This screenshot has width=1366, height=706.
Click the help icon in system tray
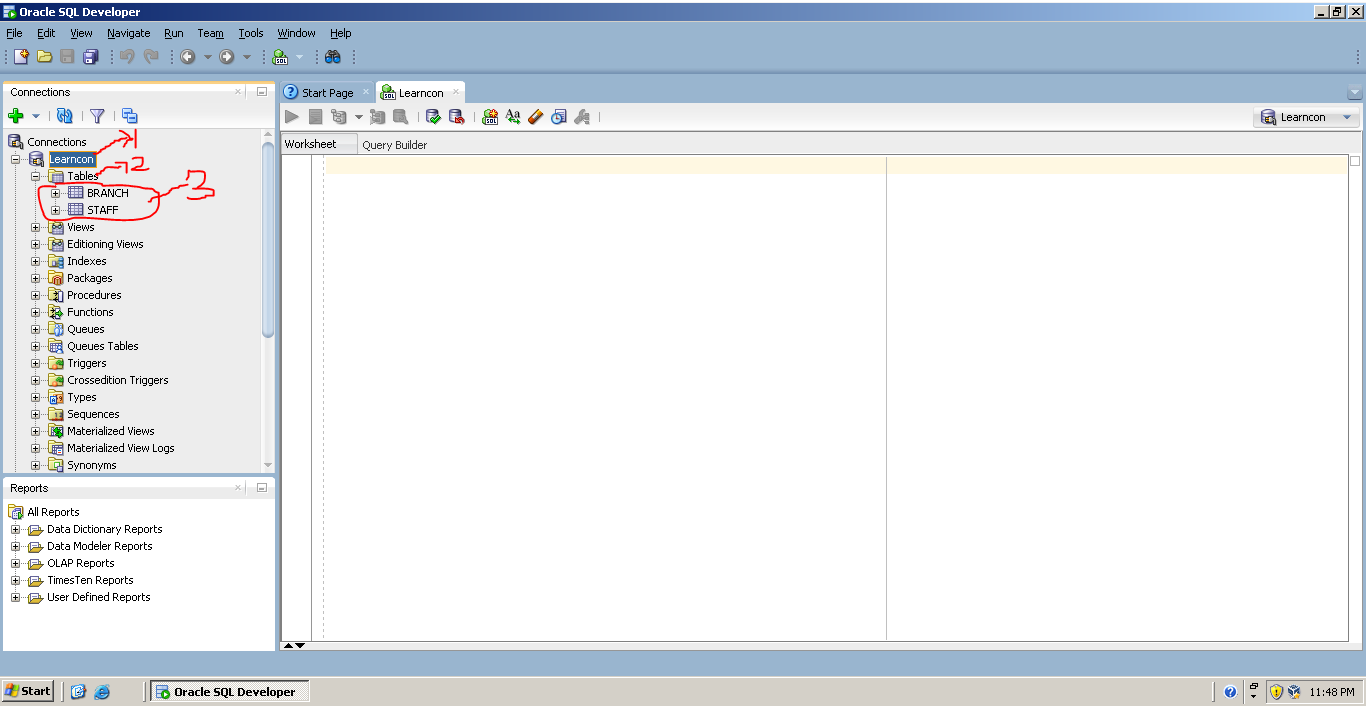tap(1230, 691)
